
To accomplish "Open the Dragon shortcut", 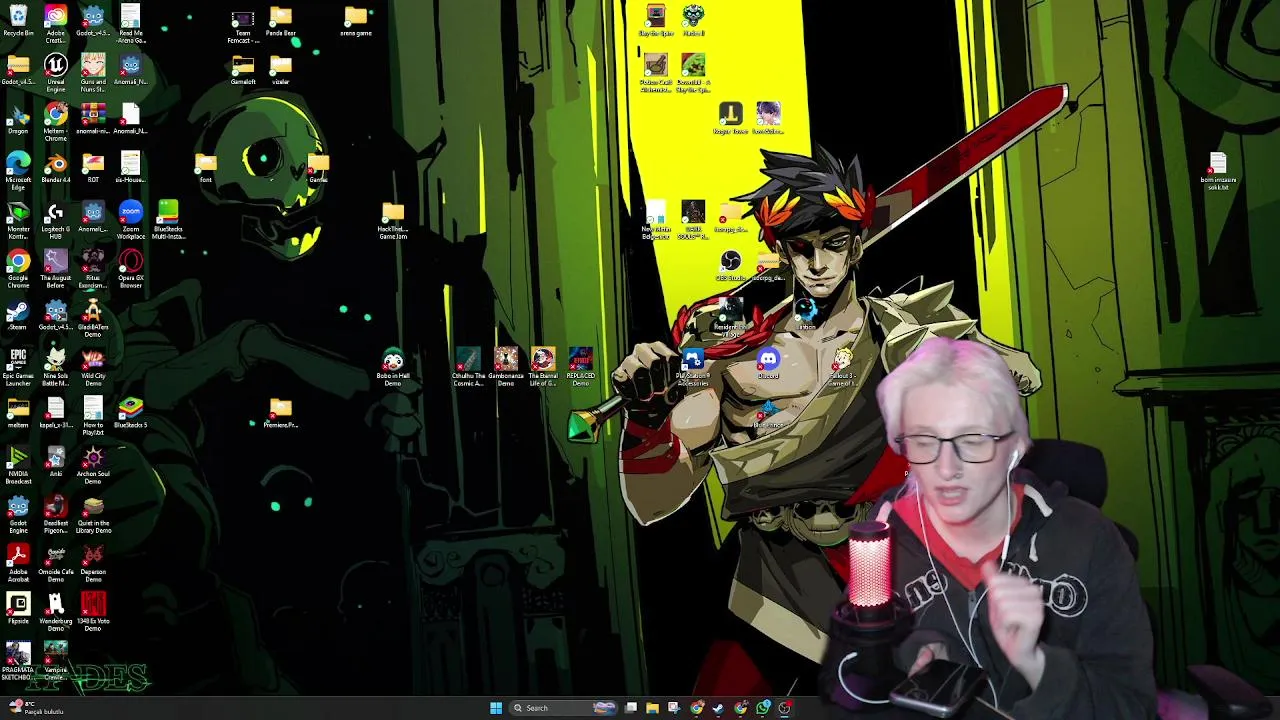I will (x=18, y=120).
